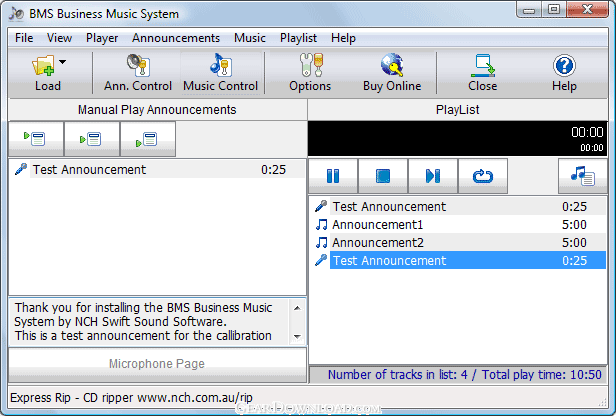This screenshot has height=416, width=616.
Task: Click the PlayList panel header
Action: [458, 110]
